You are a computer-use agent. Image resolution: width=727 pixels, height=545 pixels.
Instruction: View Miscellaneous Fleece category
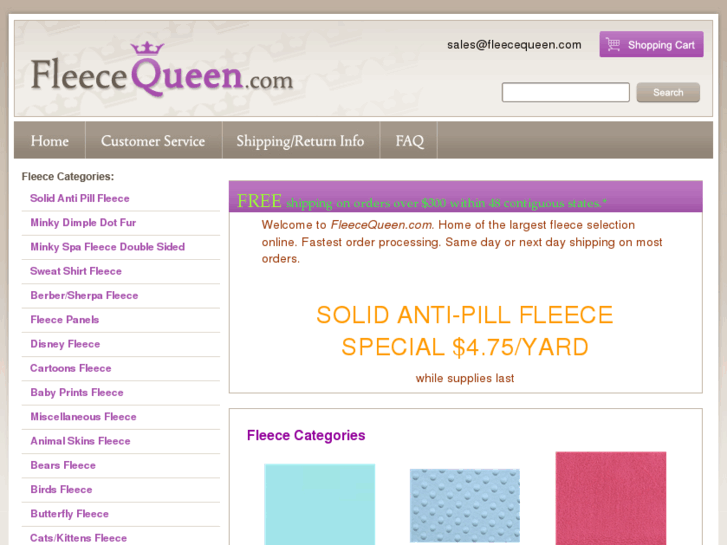[83, 417]
